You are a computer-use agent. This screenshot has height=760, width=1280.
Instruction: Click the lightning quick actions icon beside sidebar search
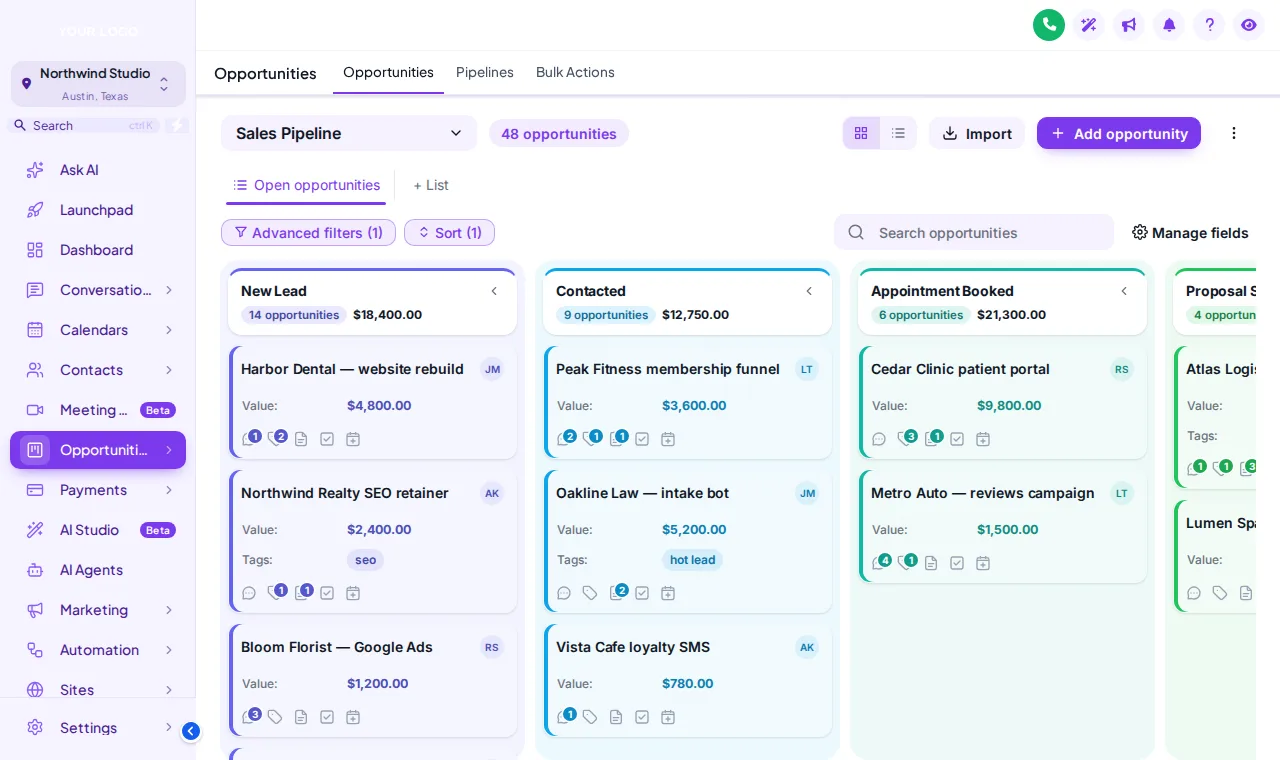click(176, 125)
